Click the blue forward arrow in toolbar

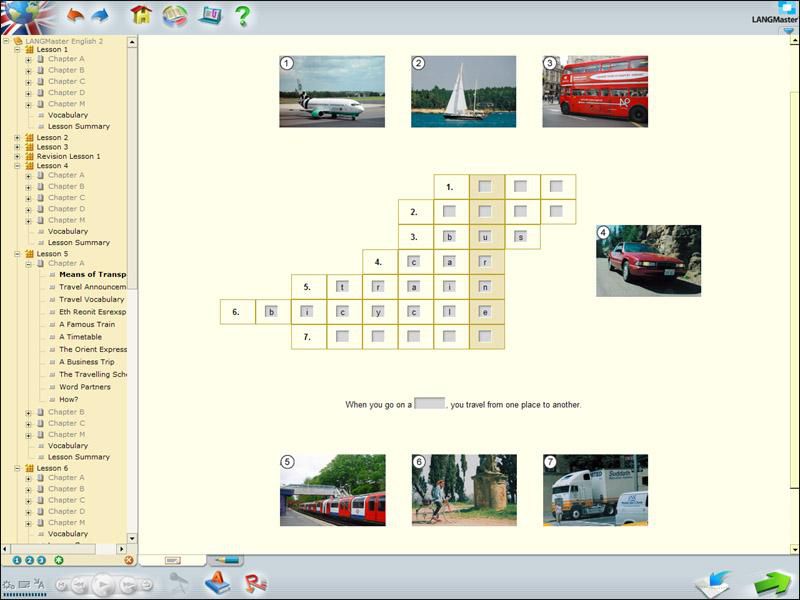[100, 15]
